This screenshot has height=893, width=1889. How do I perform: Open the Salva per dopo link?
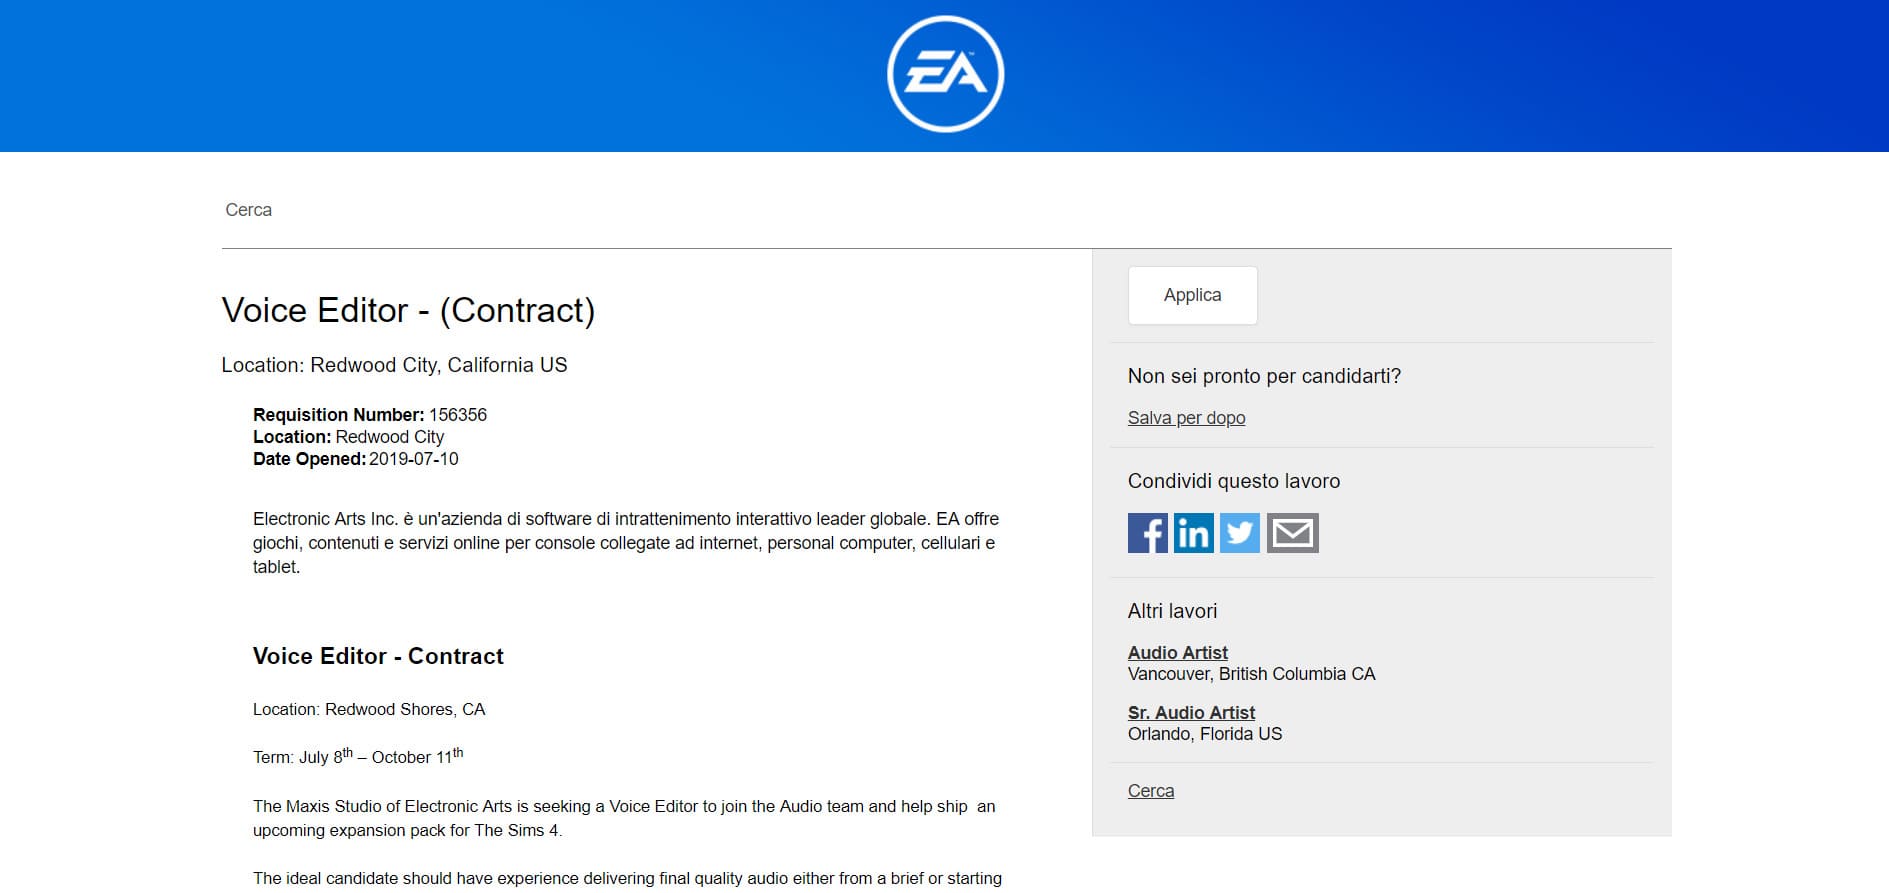(x=1186, y=418)
